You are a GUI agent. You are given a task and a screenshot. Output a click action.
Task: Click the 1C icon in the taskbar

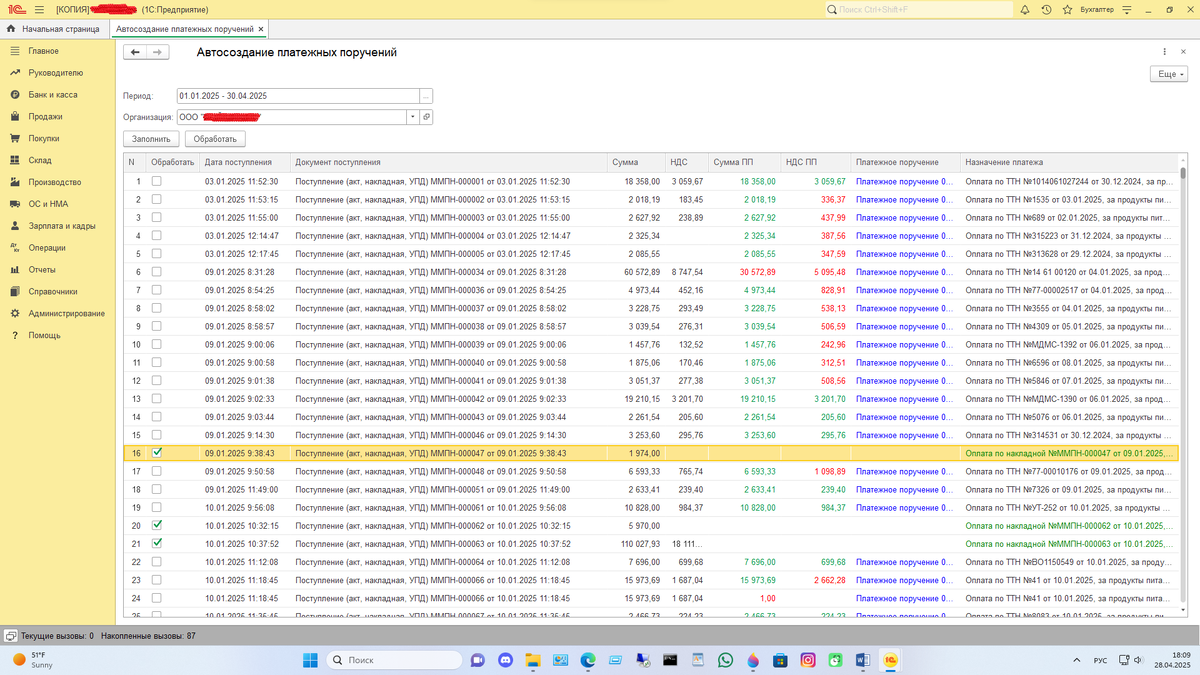click(x=889, y=660)
